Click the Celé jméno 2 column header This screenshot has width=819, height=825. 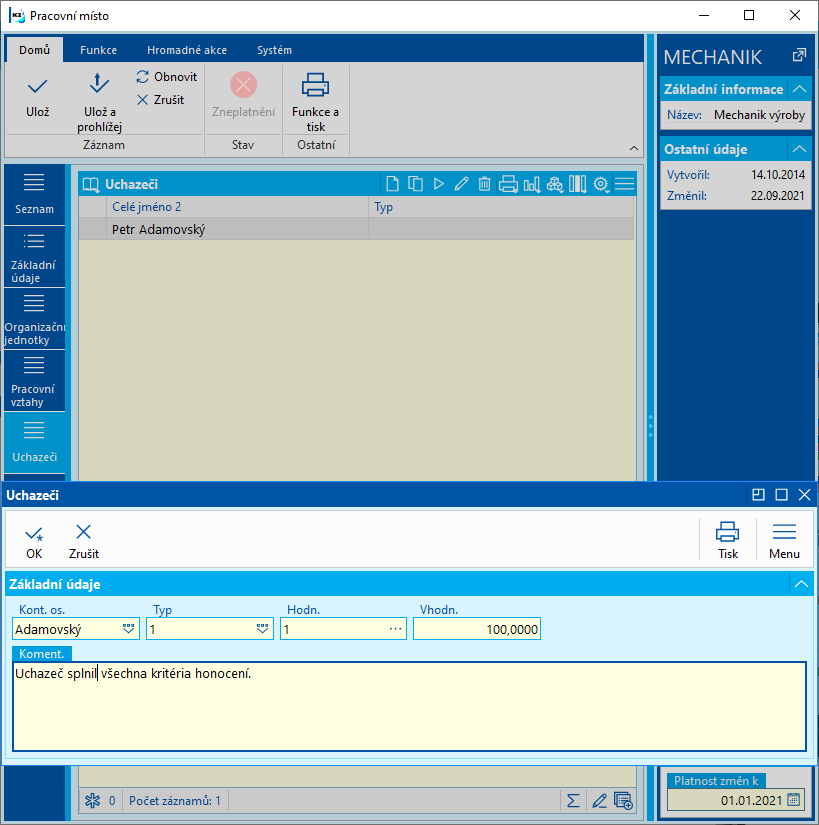tap(237, 207)
